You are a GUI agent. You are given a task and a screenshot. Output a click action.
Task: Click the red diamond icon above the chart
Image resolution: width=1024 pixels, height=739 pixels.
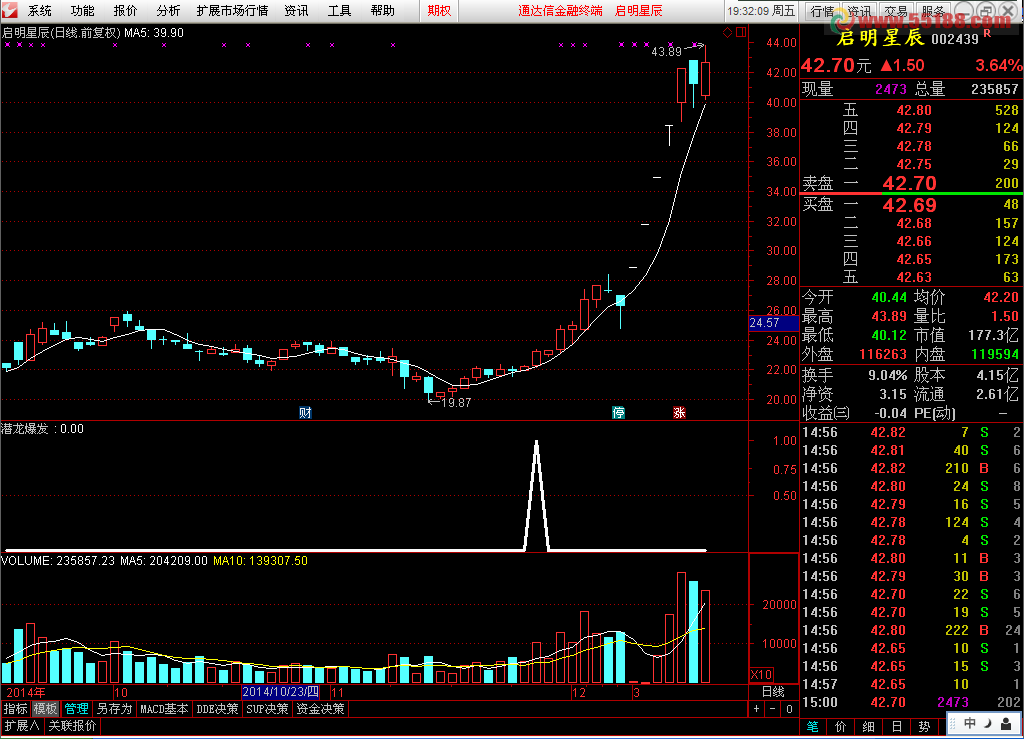tap(728, 33)
